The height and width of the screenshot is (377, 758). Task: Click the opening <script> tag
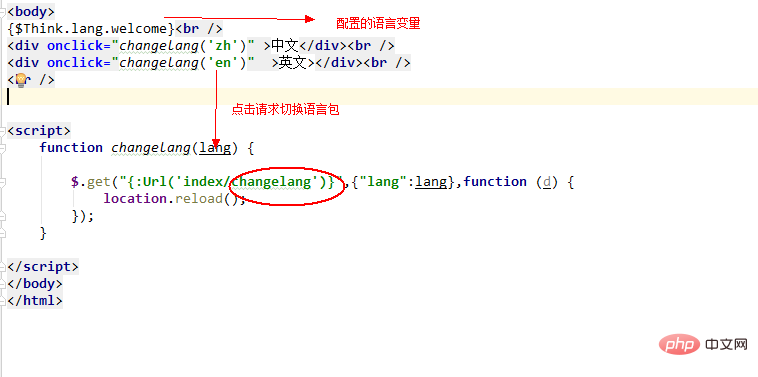39,131
